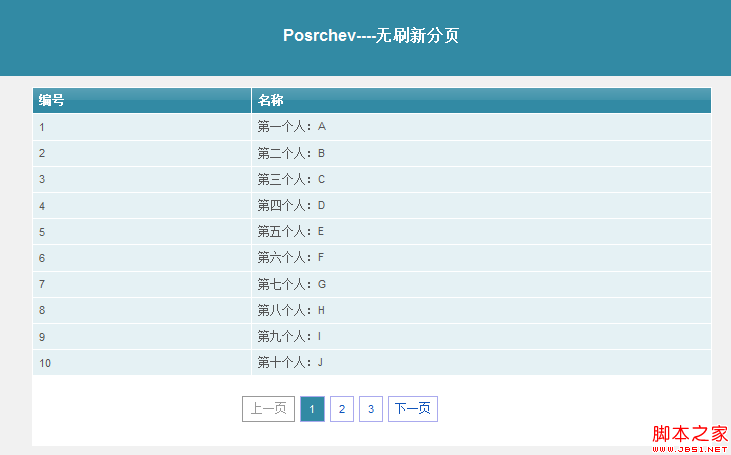Select the row cell 第十个人：J
The height and width of the screenshot is (455, 731).
tap(292, 362)
